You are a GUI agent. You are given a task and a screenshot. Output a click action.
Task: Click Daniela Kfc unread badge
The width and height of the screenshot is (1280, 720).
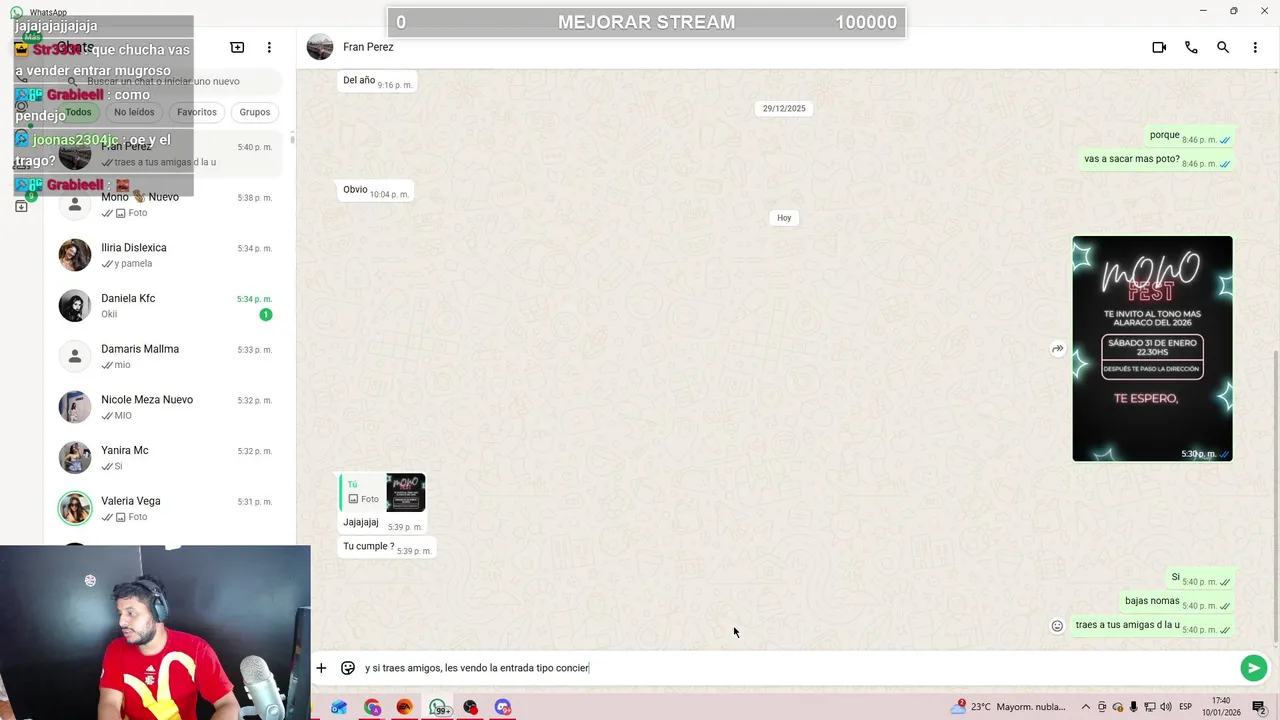click(x=266, y=314)
